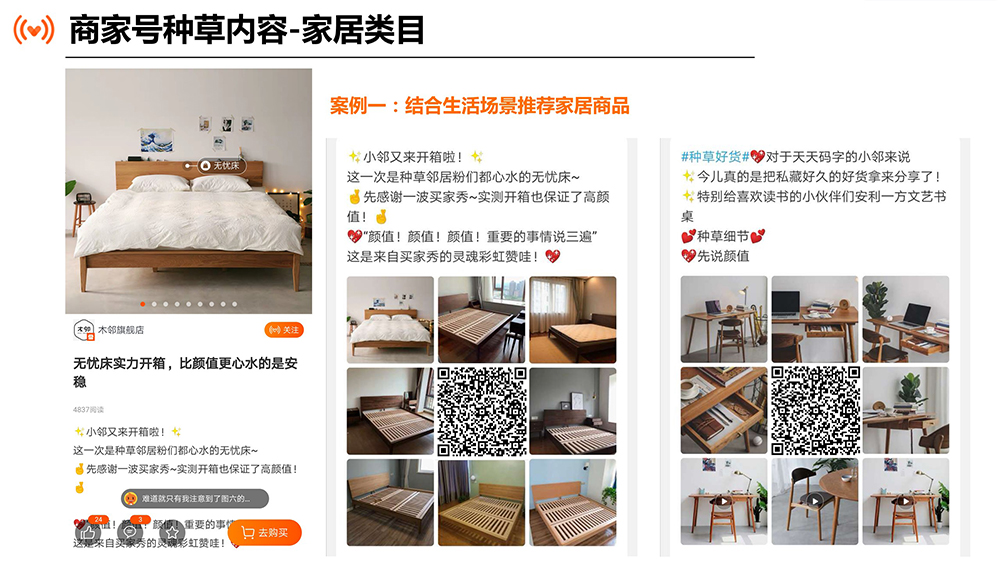
Task: Play the round table chair video thumbnail
Action: click(814, 501)
